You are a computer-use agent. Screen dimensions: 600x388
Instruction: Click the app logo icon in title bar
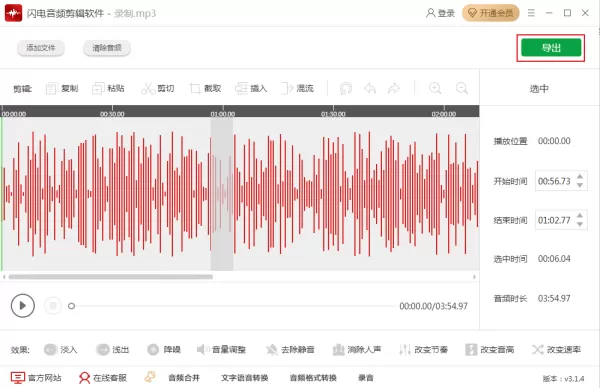click(13, 13)
